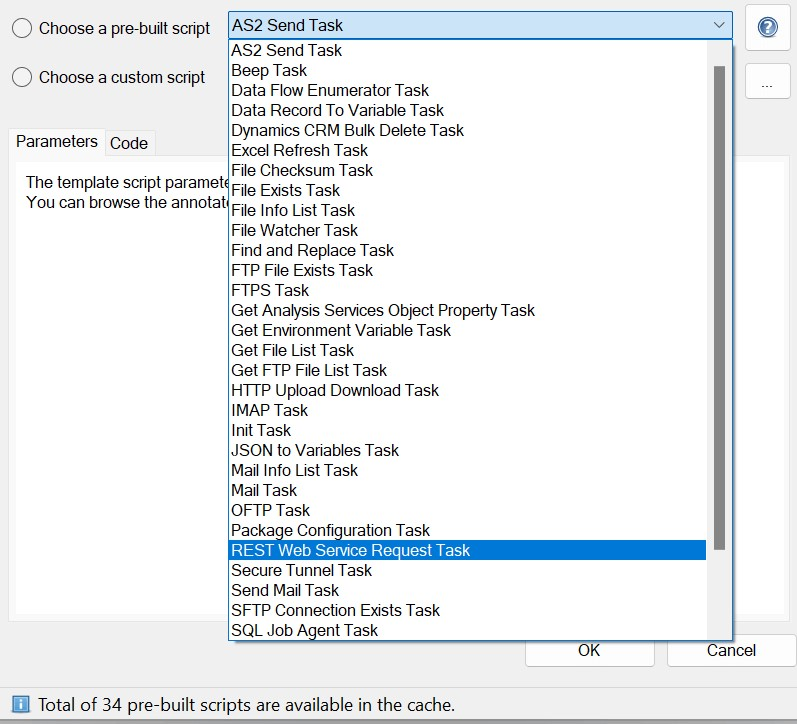
Task: Select Package Configuration Task
Action: (x=467, y=530)
